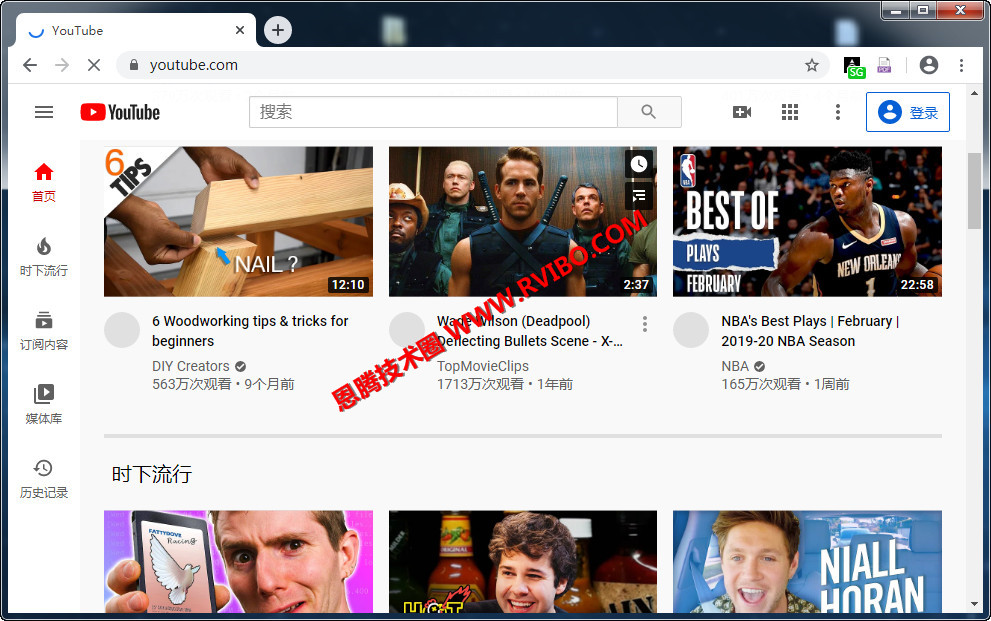Open the YouTube hamburger guide menu
The width and height of the screenshot is (991, 621).
coord(44,112)
